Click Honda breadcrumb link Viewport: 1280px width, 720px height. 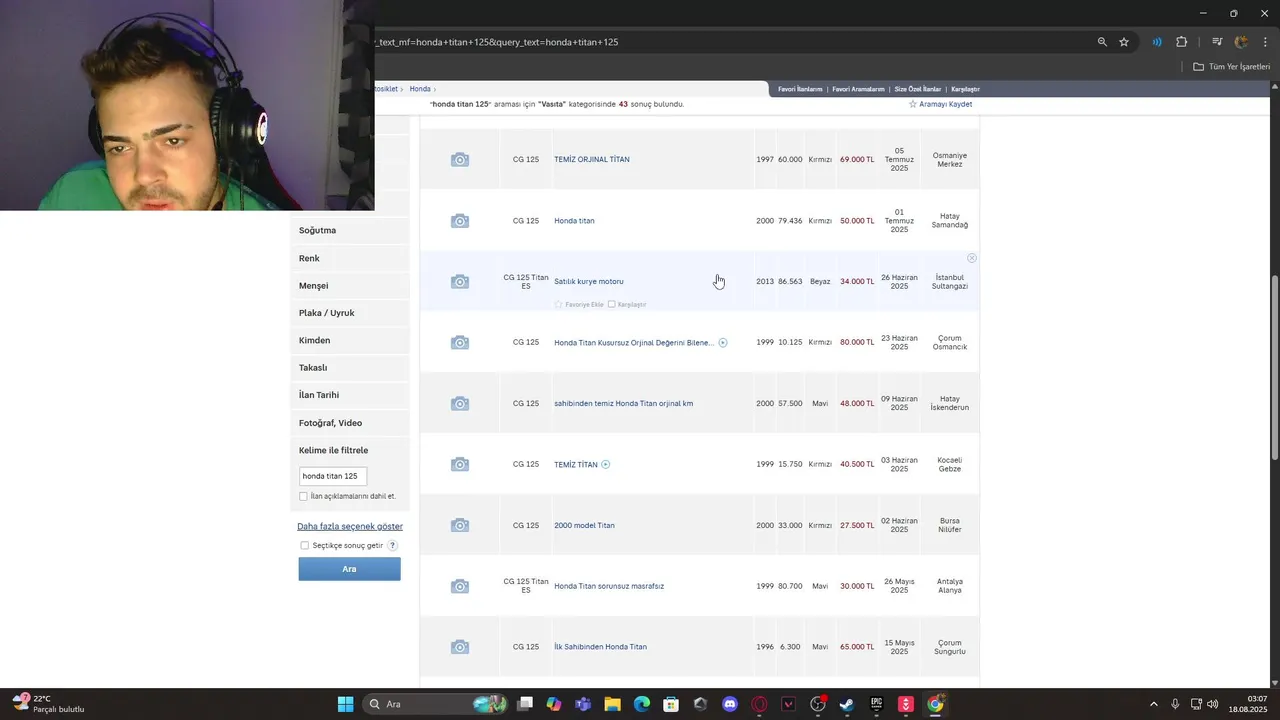tap(420, 89)
